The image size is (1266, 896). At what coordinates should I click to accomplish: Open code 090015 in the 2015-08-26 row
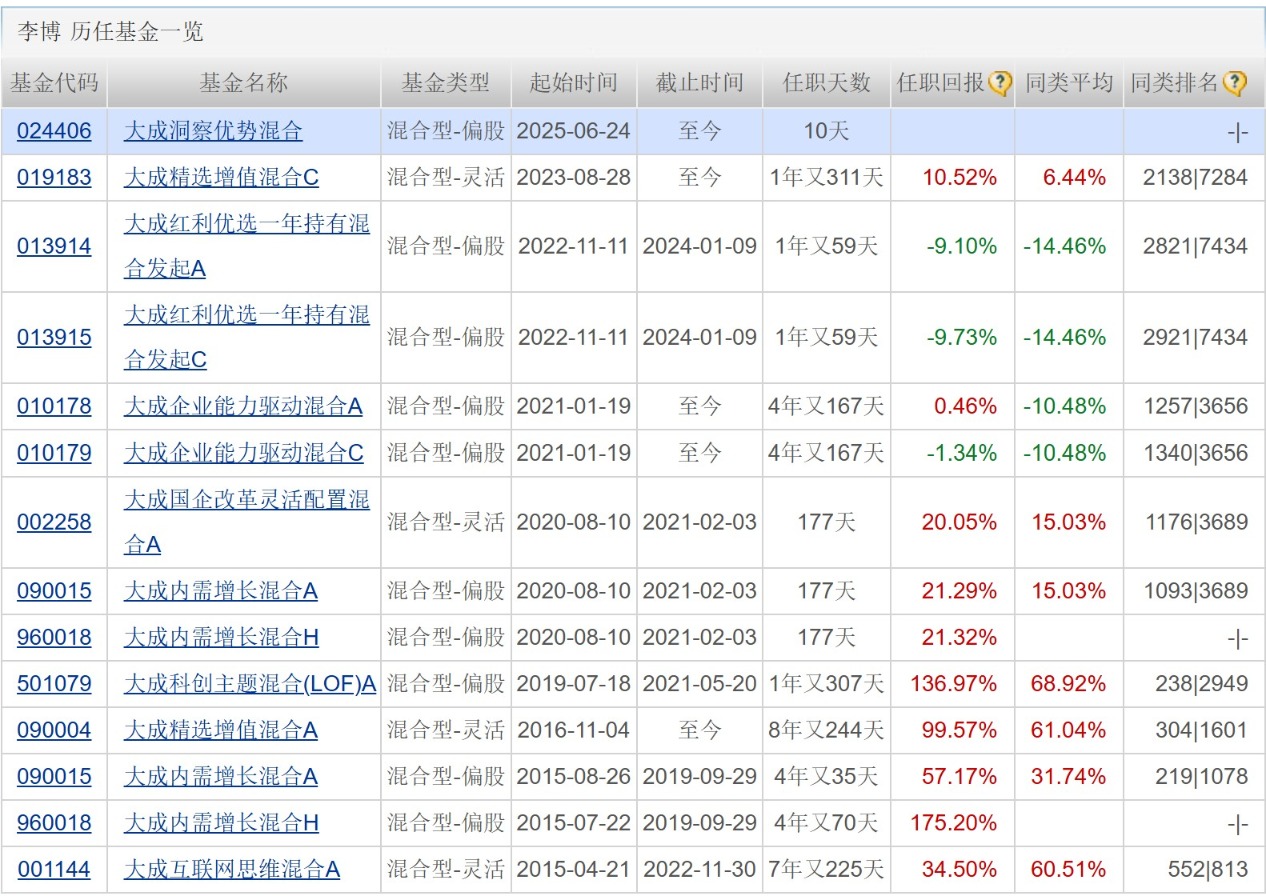pos(54,777)
